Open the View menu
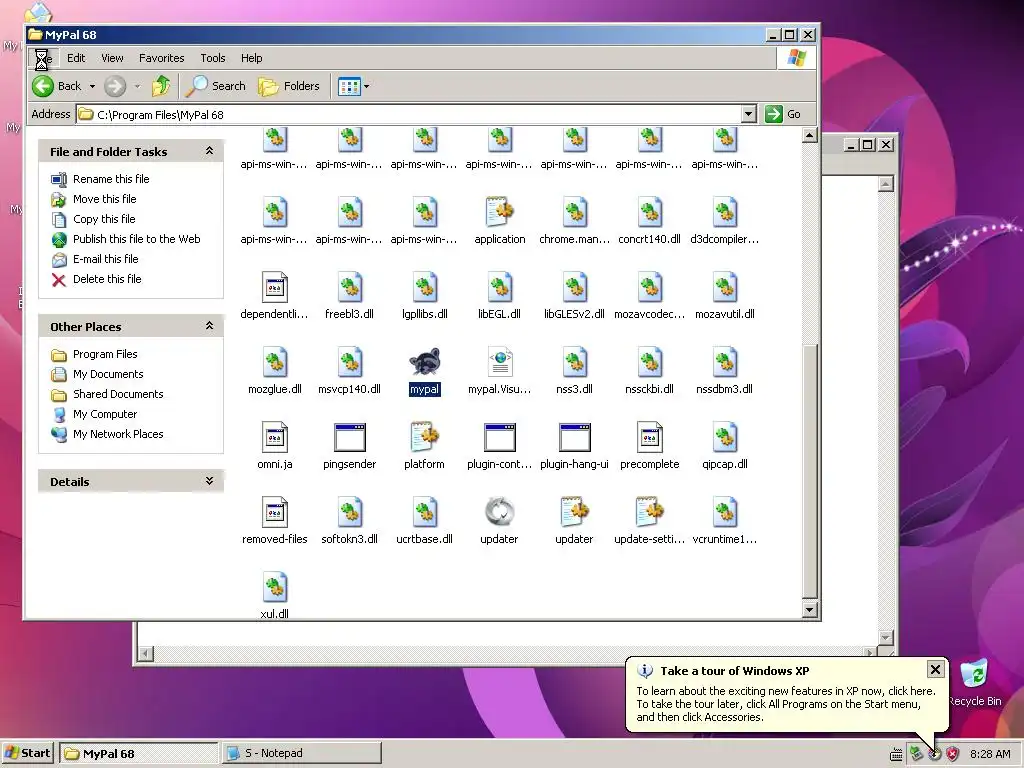Image resolution: width=1024 pixels, height=768 pixels. click(x=112, y=58)
